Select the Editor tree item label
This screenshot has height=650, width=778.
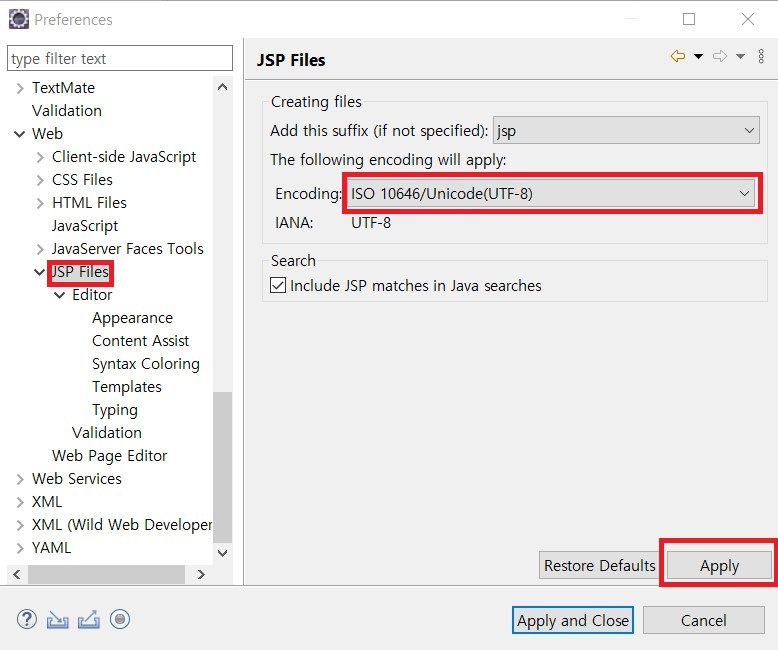click(92, 295)
